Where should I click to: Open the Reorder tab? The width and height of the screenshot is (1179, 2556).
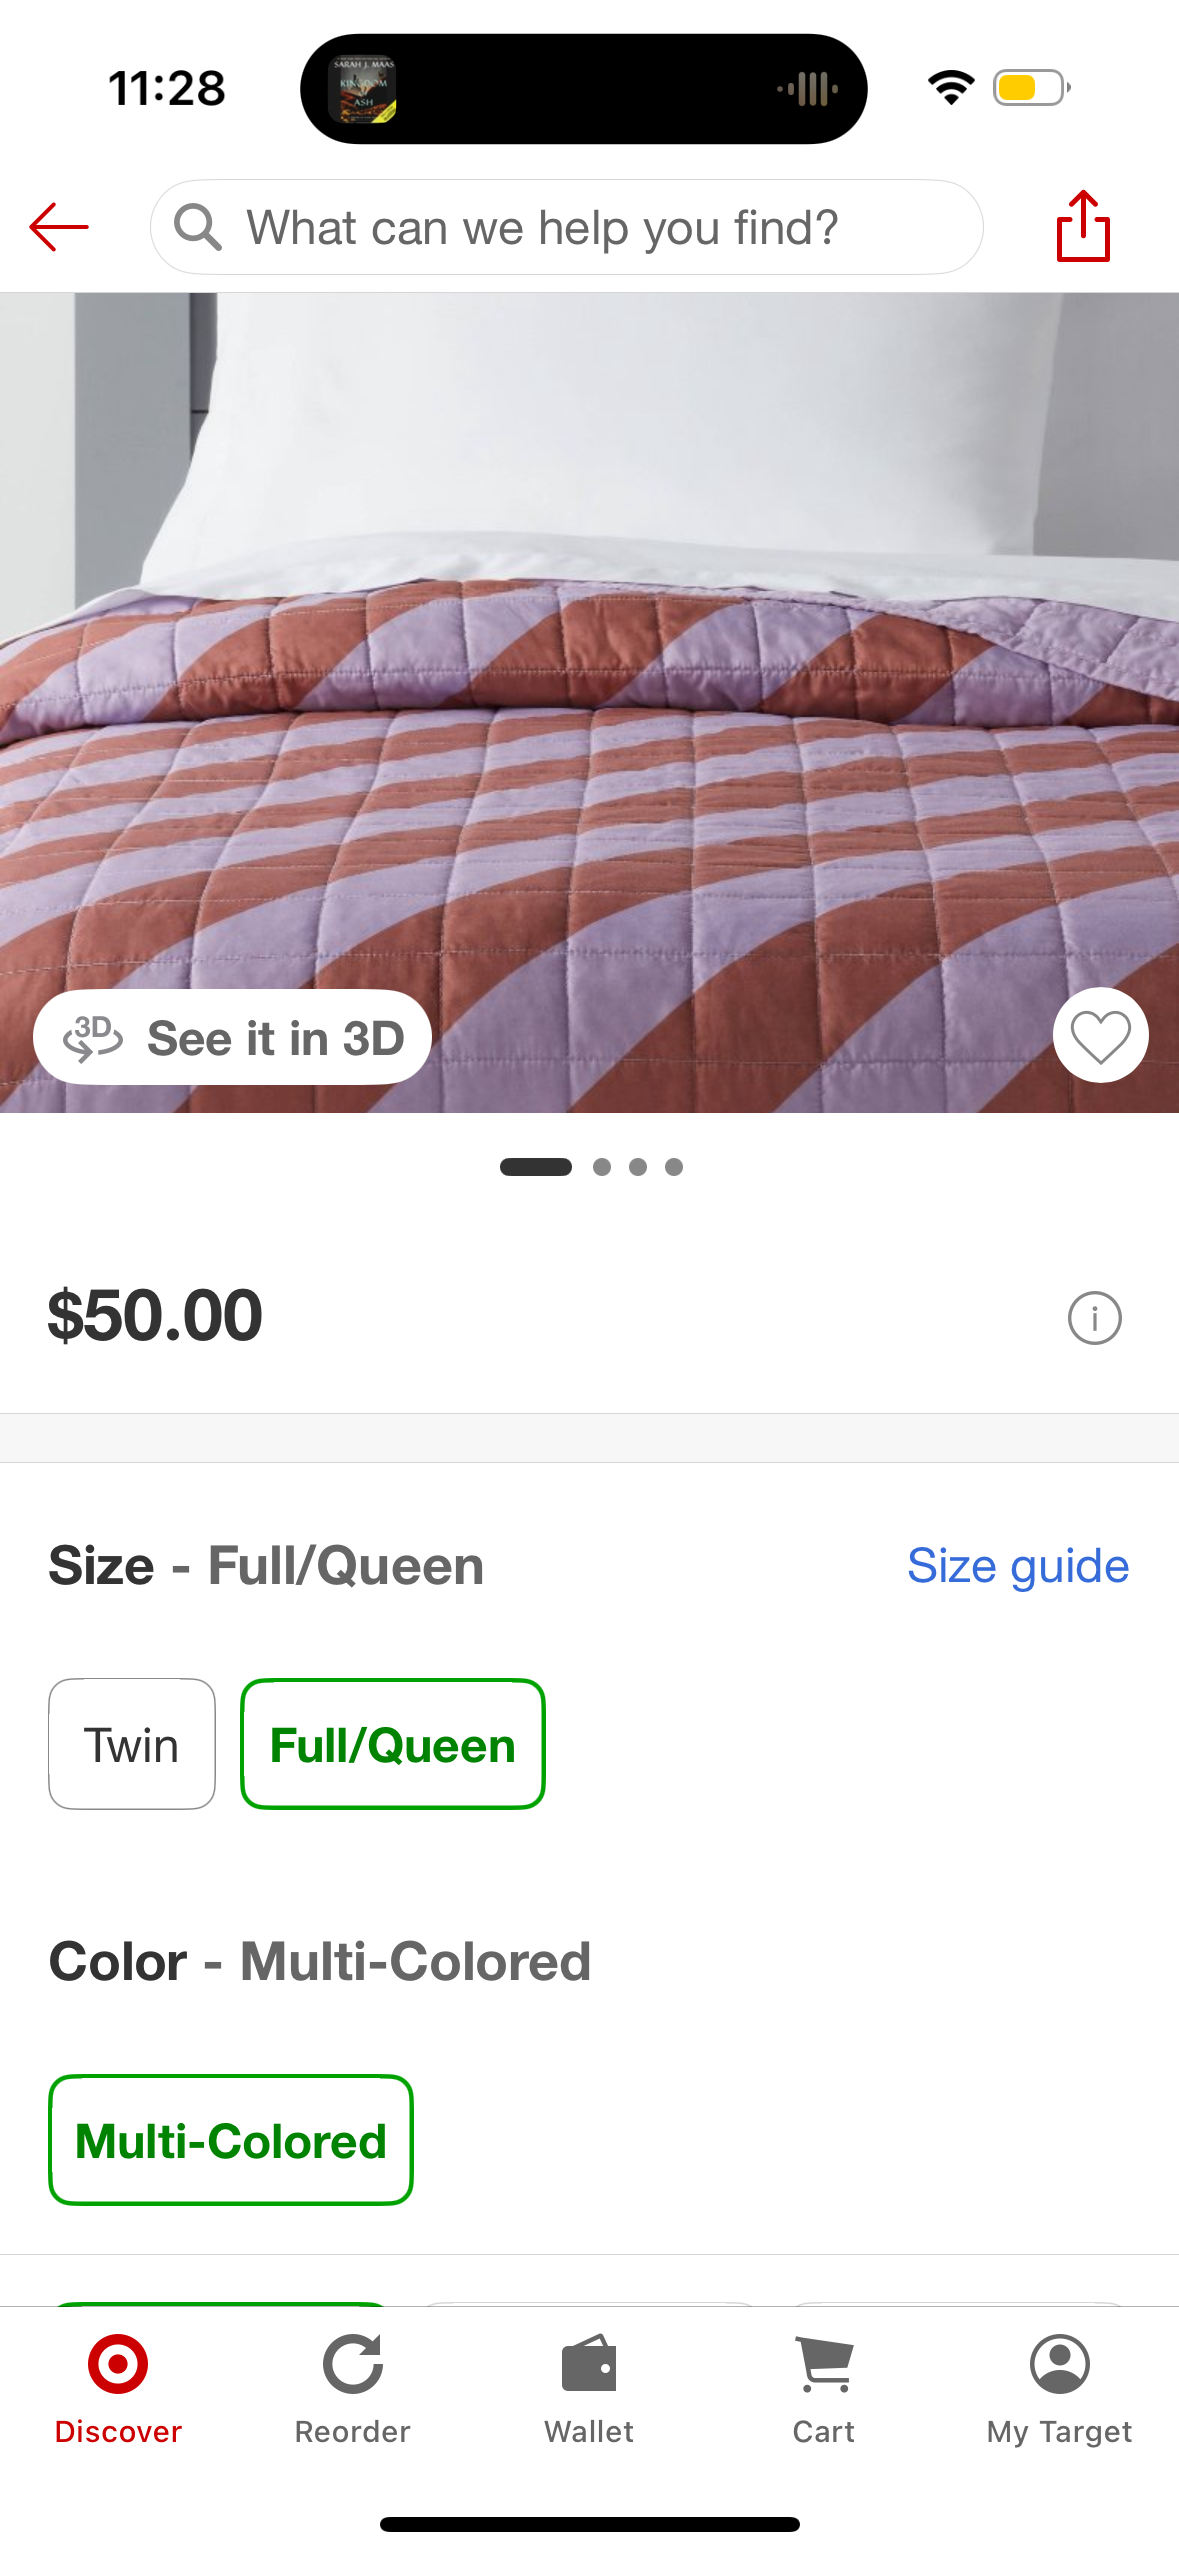[353, 2388]
